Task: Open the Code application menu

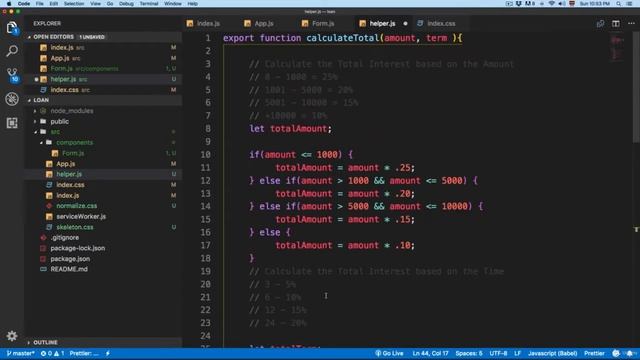Action: [24, 4]
